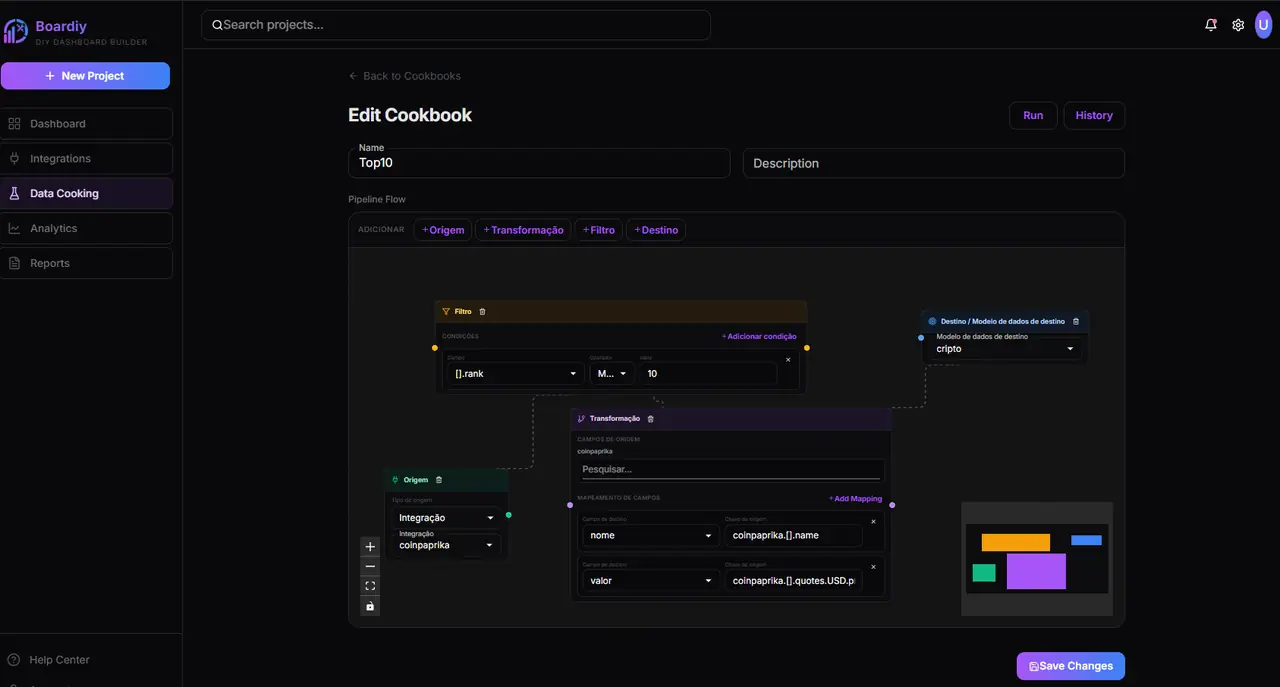Open the settings gear icon
This screenshot has height=687, width=1280.
click(1238, 25)
